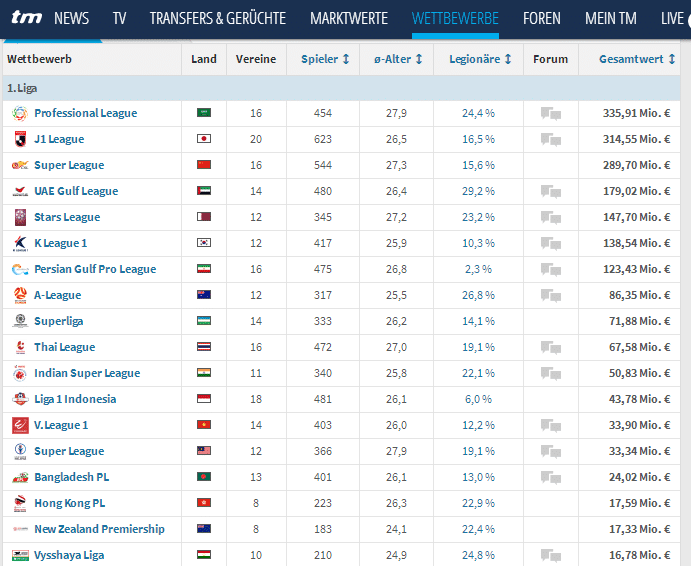Click the Japan flag icon
This screenshot has width=691, height=566.
[204, 139]
